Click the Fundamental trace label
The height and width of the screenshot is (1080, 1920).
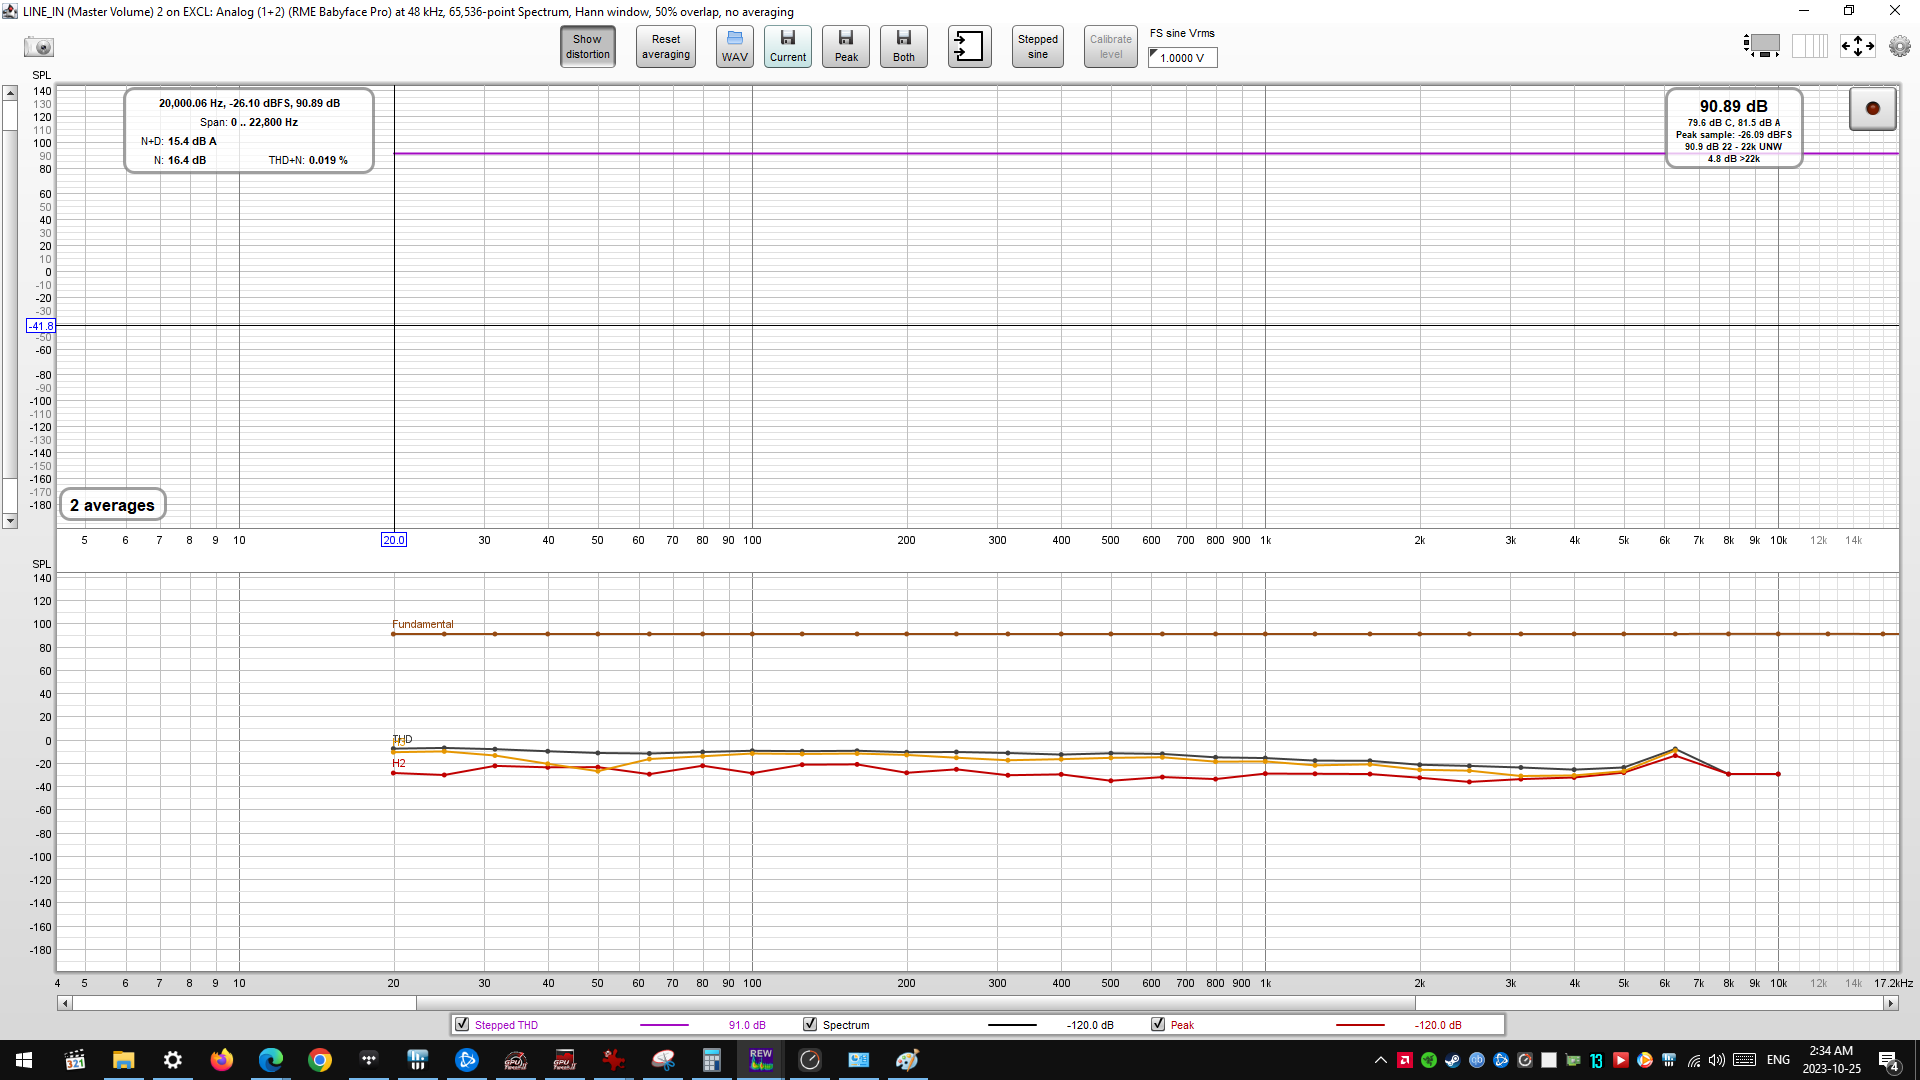422,624
